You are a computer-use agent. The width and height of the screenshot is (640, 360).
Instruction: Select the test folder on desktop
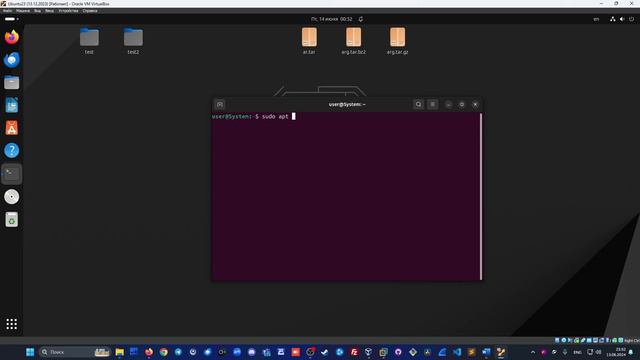(89, 41)
